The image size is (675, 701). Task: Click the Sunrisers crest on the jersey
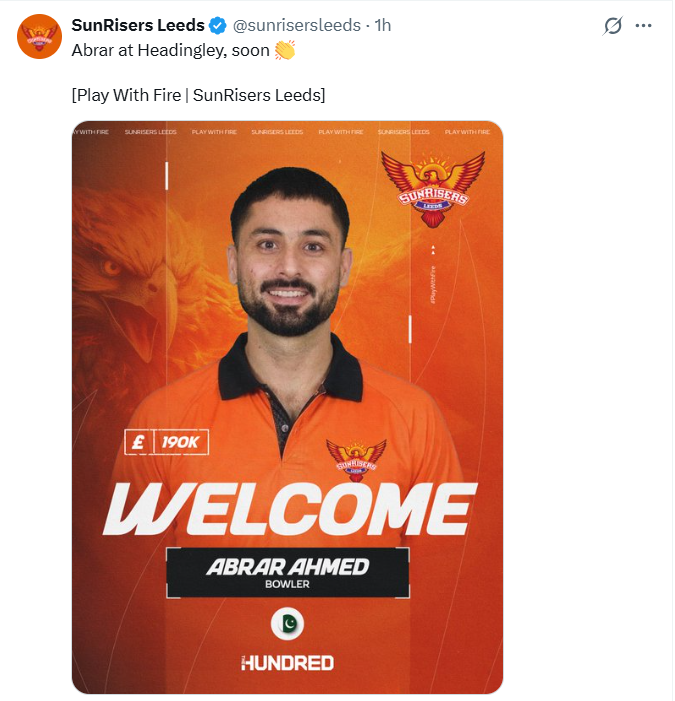[356, 460]
